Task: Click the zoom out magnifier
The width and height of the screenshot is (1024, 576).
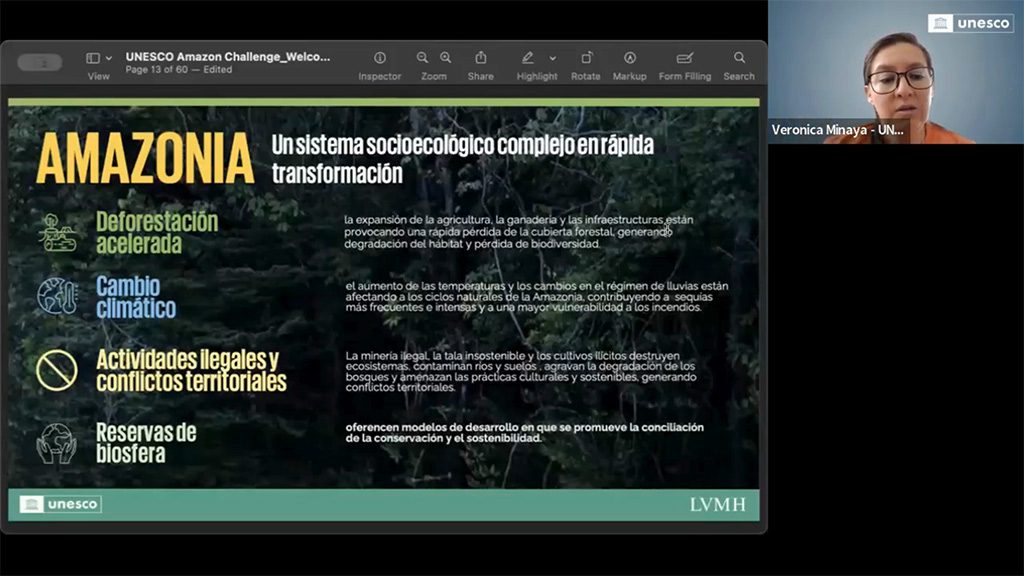Action: [422, 59]
